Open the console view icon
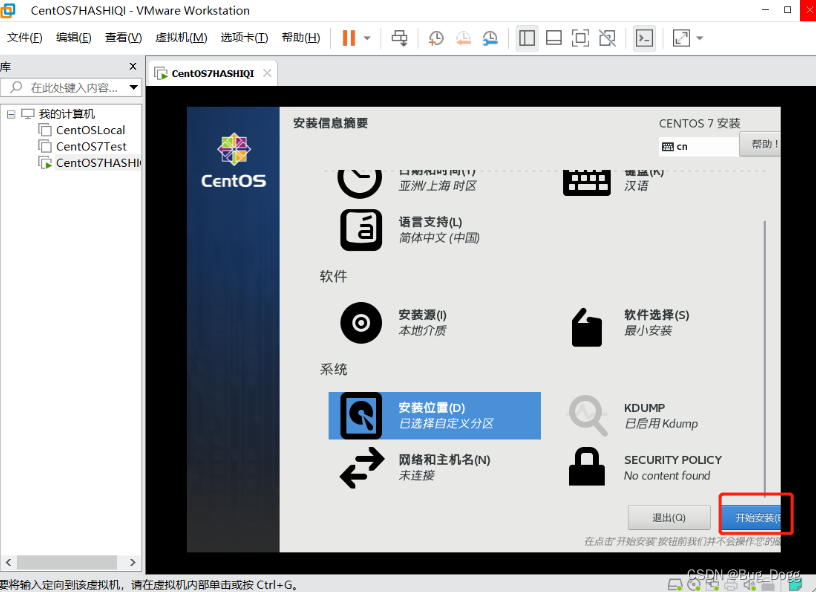816x592 pixels. click(x=644, y=38)
